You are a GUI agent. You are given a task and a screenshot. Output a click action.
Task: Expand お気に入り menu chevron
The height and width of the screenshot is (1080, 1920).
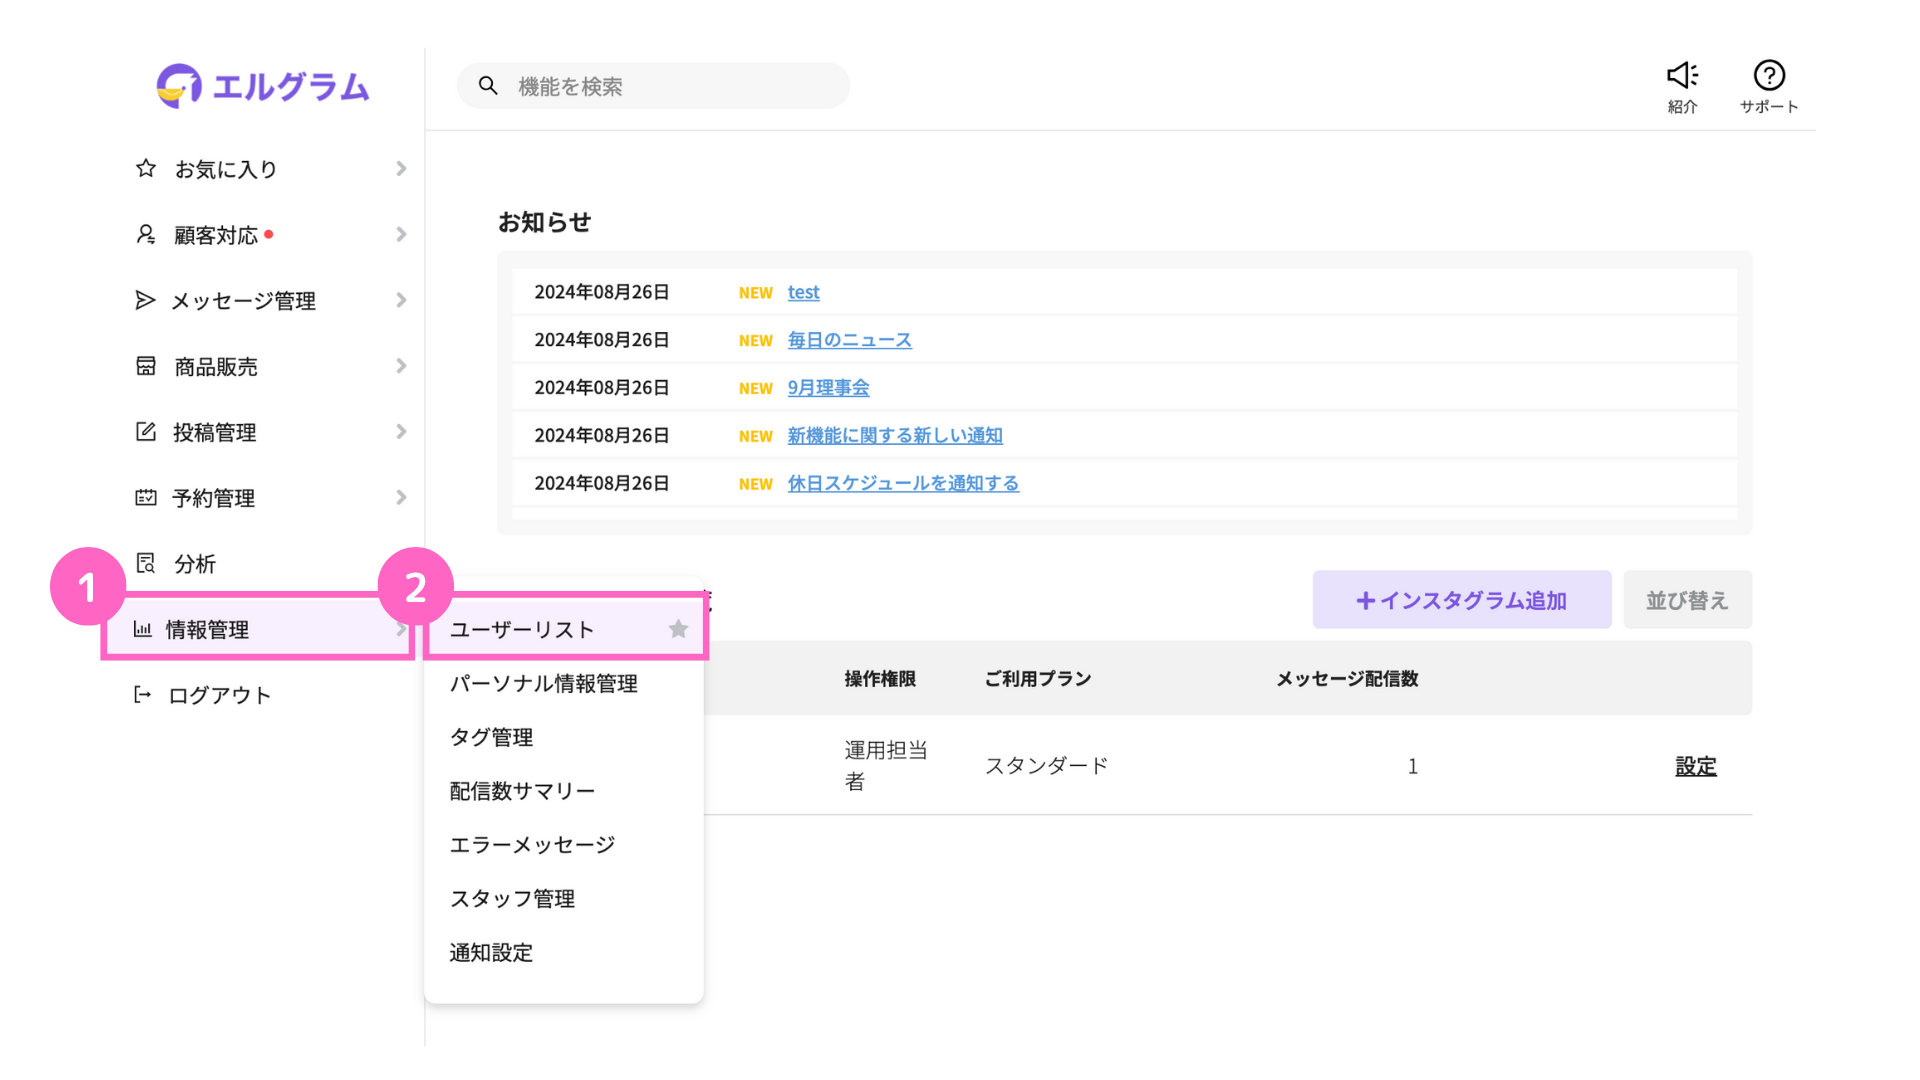[x=401, y=168]
